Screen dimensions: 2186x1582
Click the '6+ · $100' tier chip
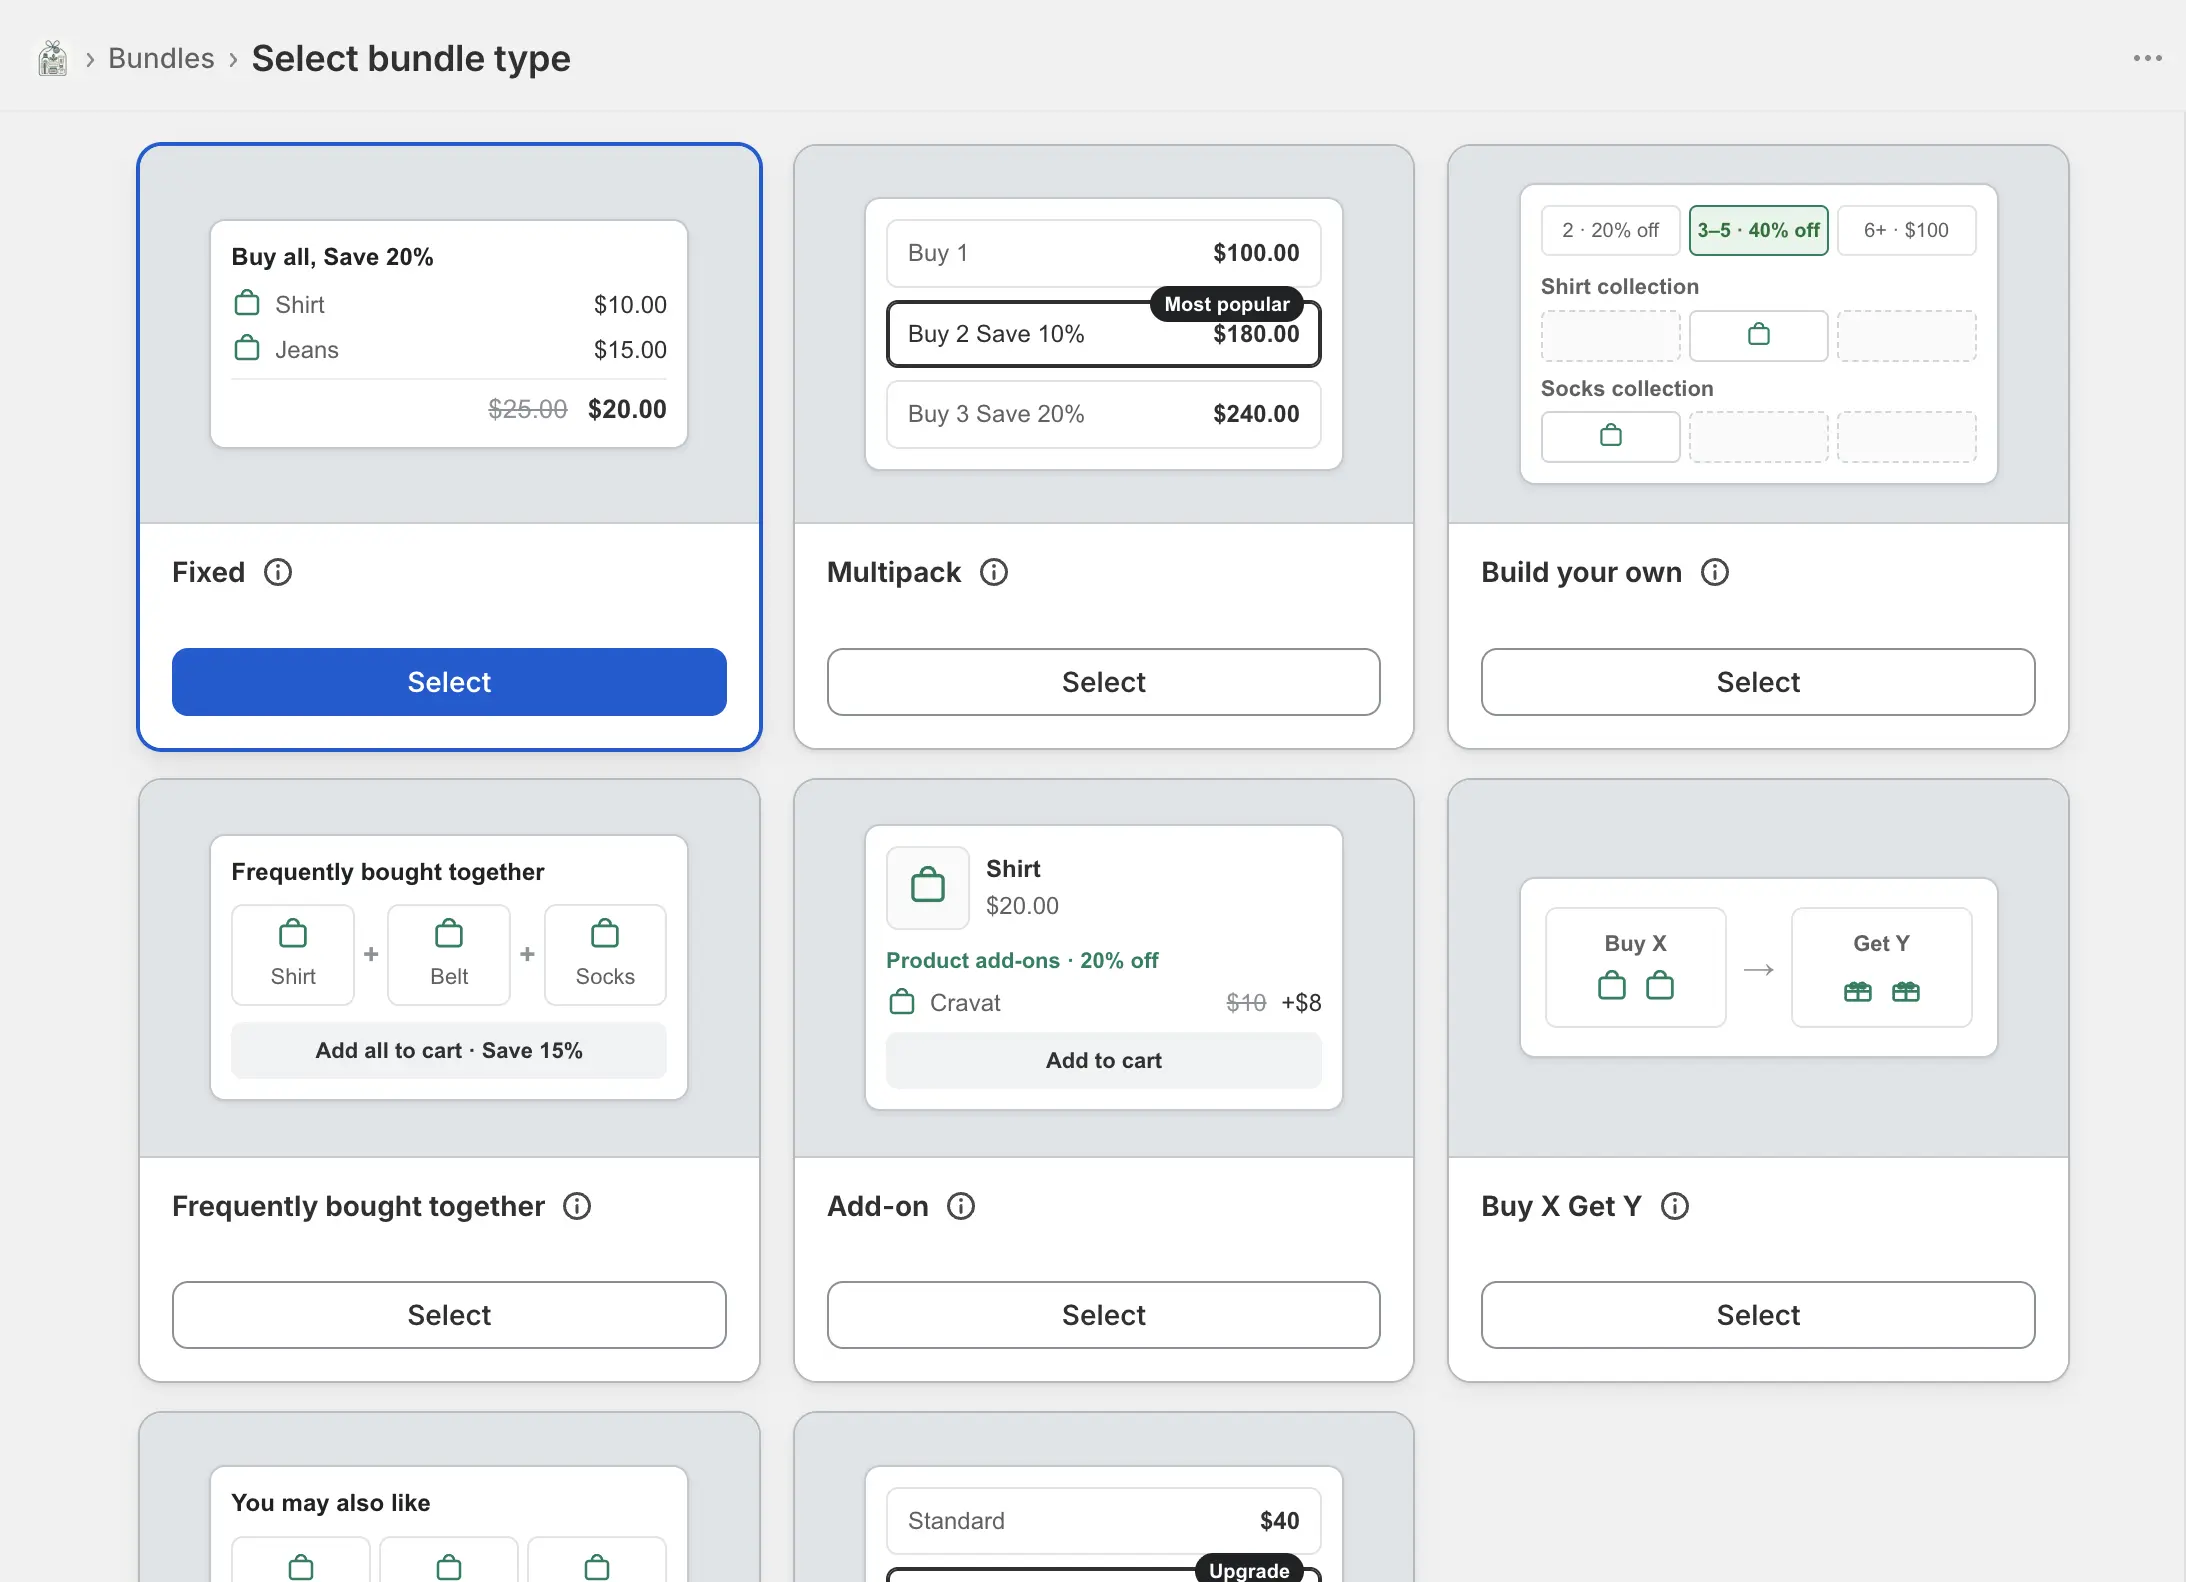coord(1907,230)
